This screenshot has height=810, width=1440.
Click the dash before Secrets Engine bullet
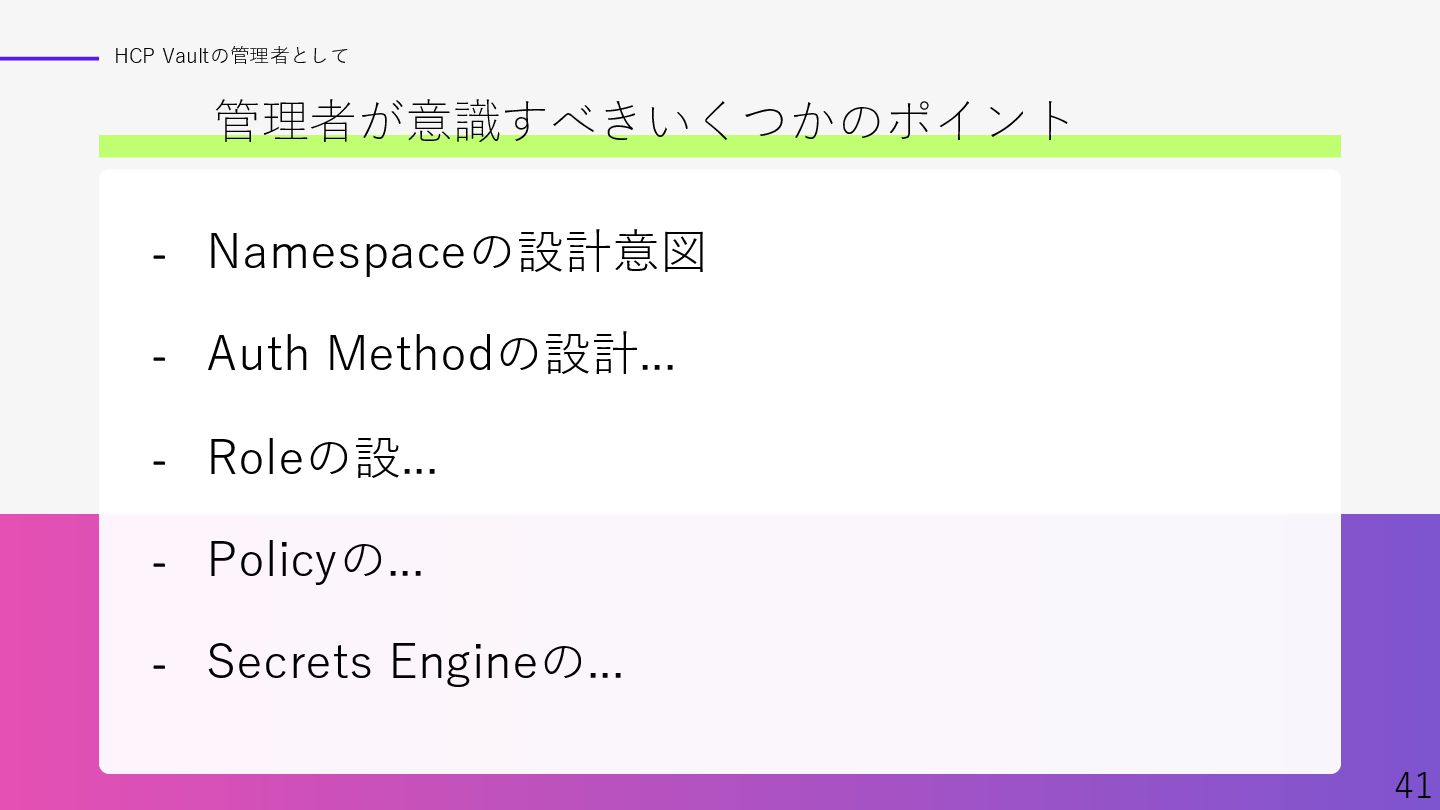(159, 666)
